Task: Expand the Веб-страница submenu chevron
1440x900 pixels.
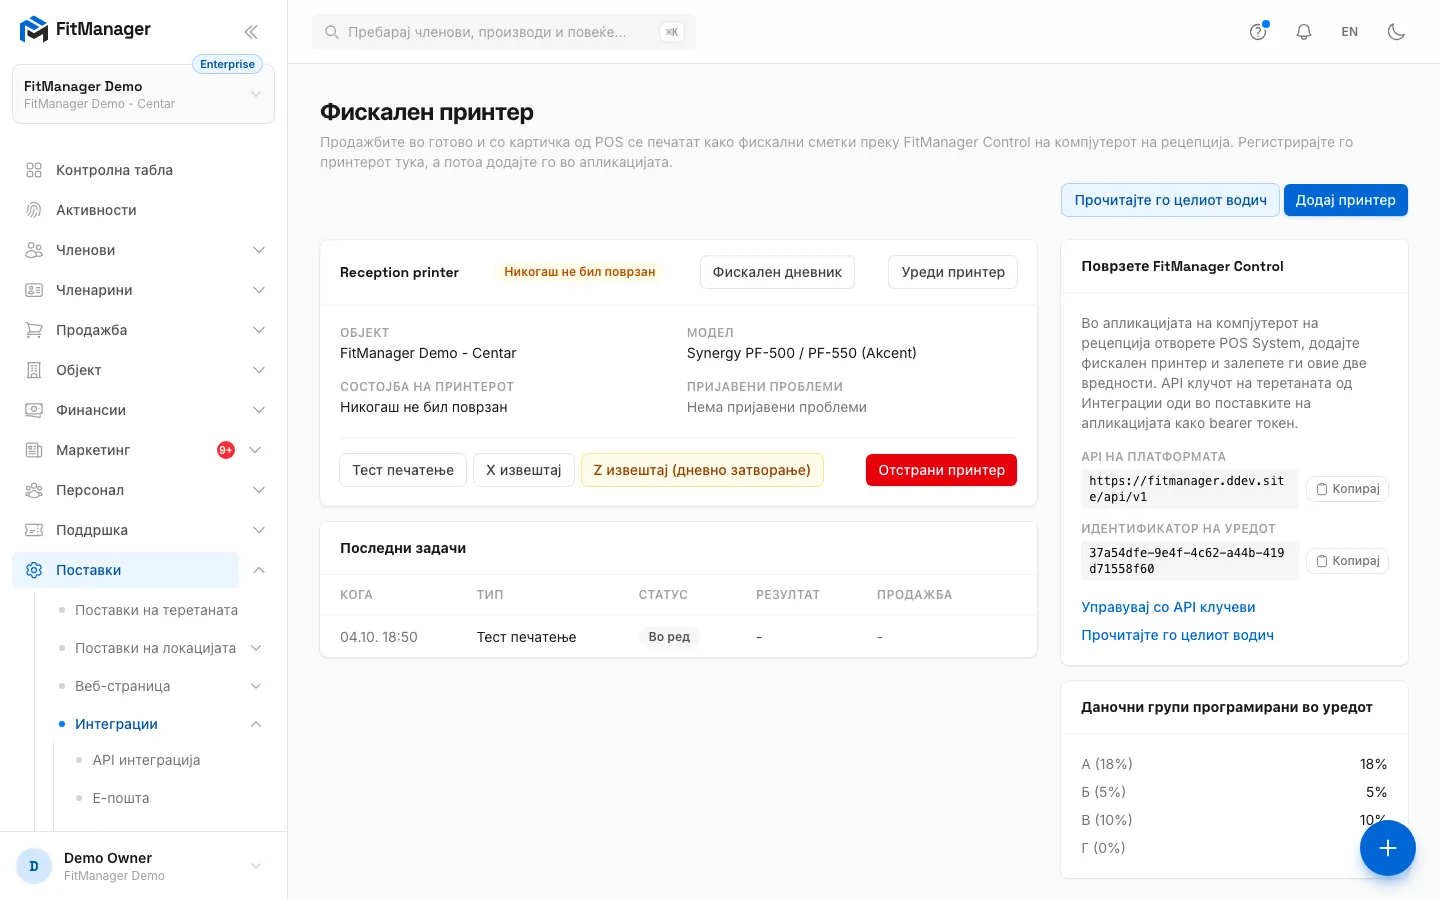Action: pos(256,686)
